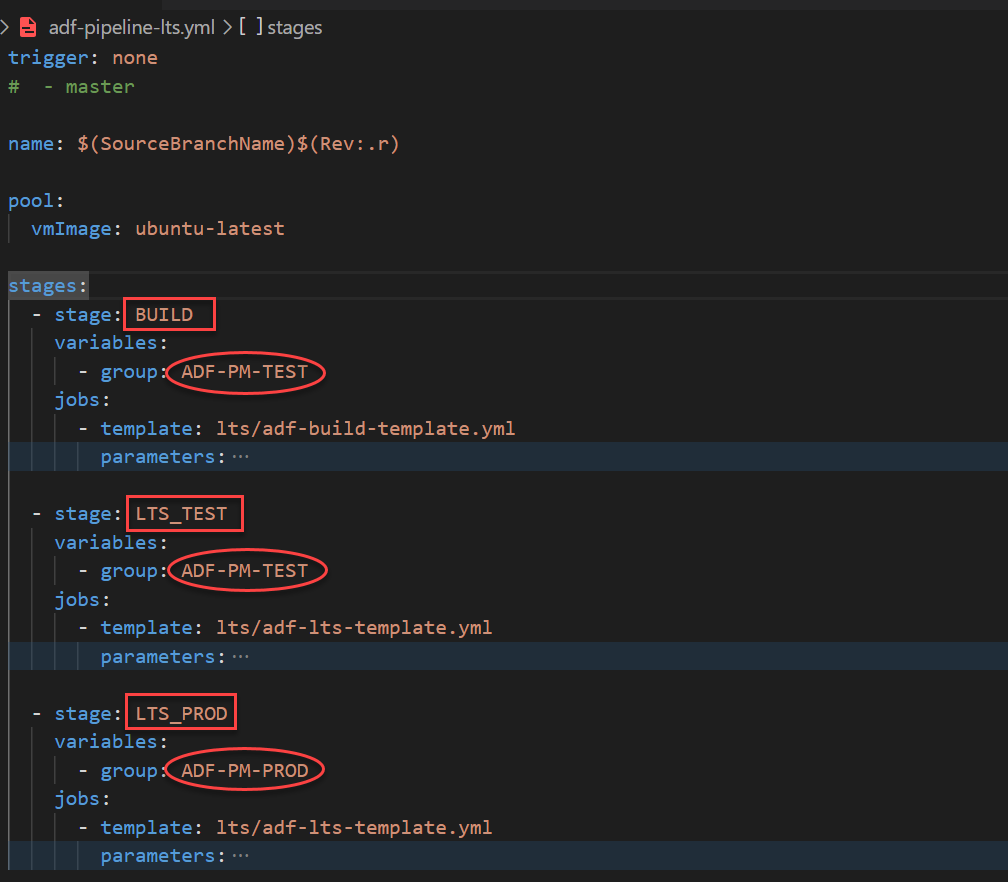
Task: Select ADF-PM-TEST group in BUILD stage
Action: pyautogui.click(x=245, y=372)
